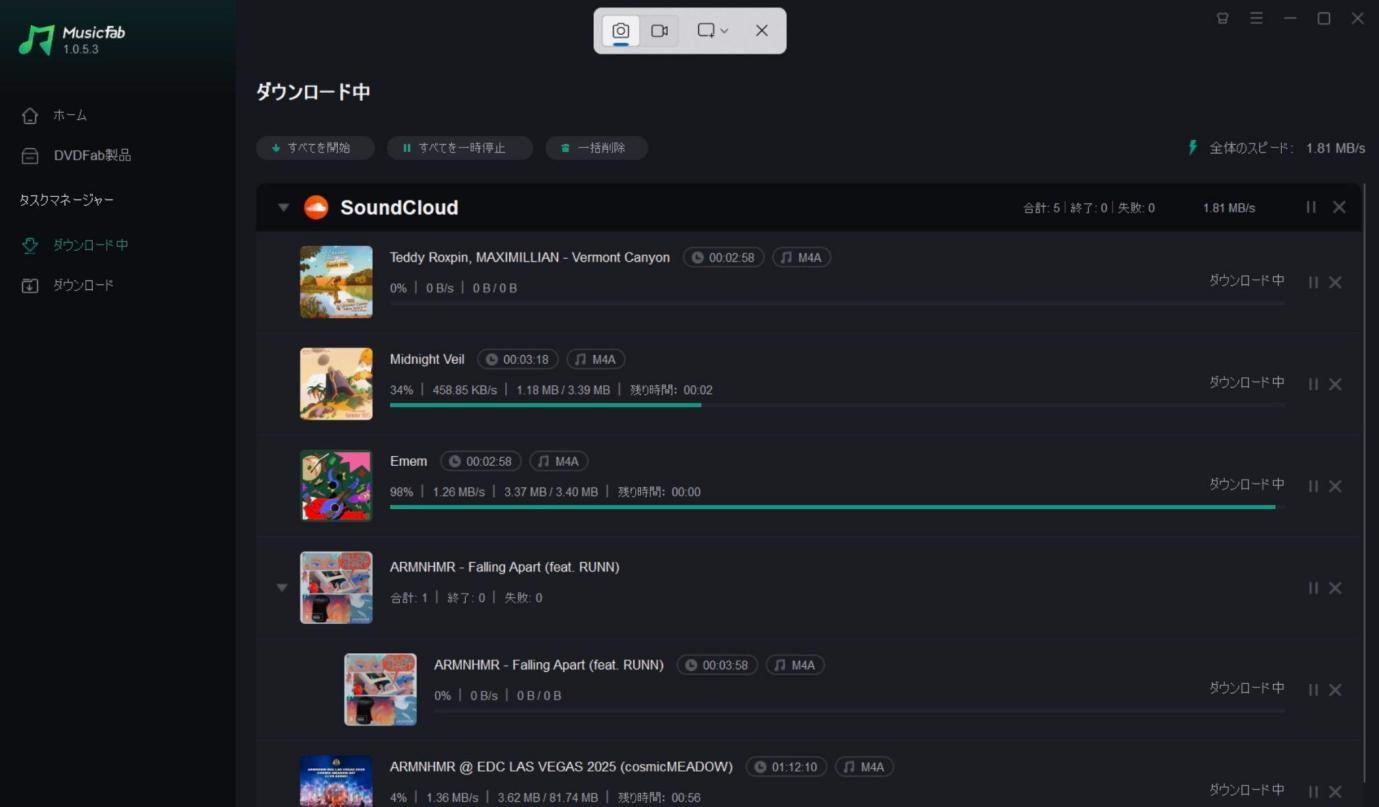Screen dimensions: 1379x807
Task: Click the 合計: 5 summary text
Action: click(1041, 208)
